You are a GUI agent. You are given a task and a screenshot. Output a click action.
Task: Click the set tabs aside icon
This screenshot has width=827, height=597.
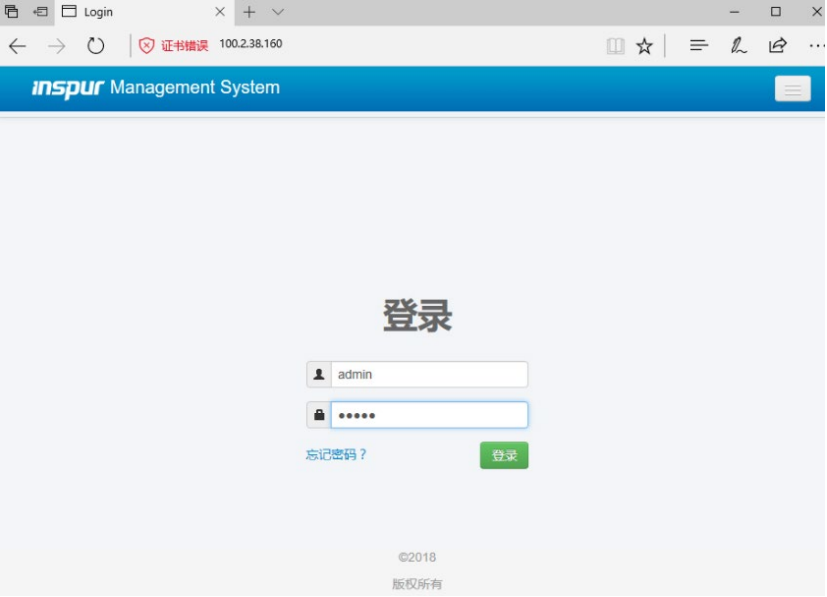click(41, 12)
